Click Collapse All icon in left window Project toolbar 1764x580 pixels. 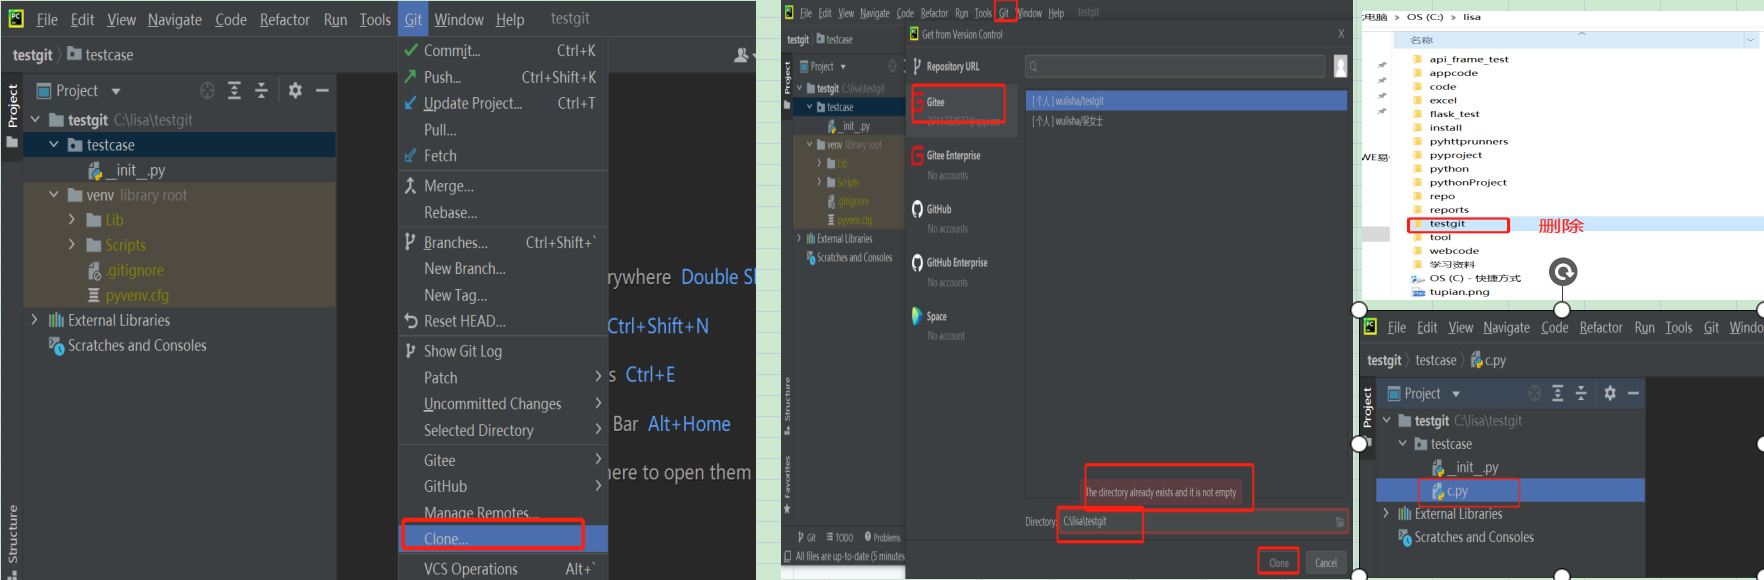pyautogui.click(x=261, y=91)
